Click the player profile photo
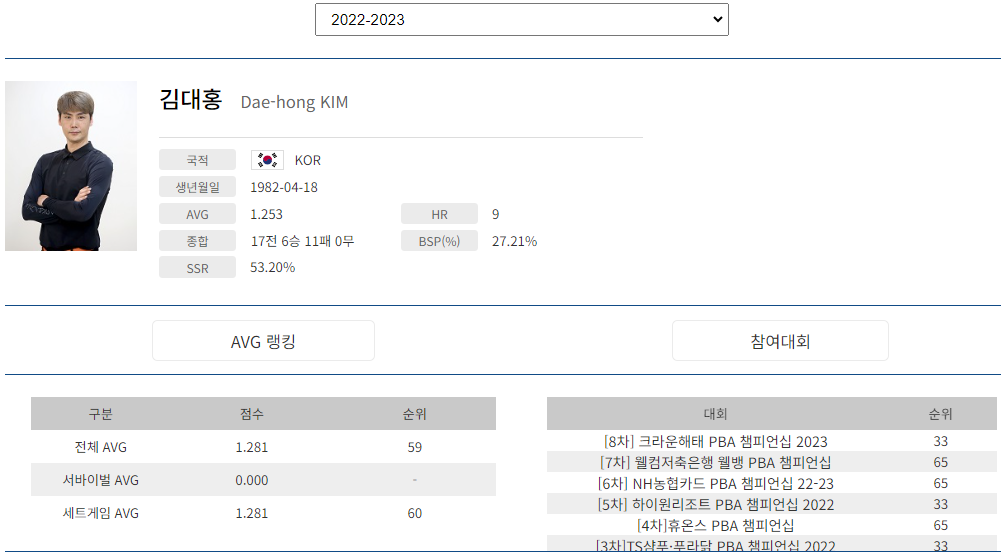 [x=71, y=166]
